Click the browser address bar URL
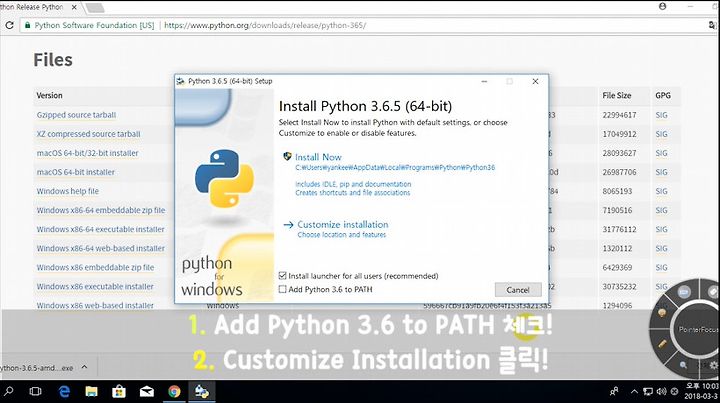The height and width of the screenshot is (403, 720). [x=265, y=25]
